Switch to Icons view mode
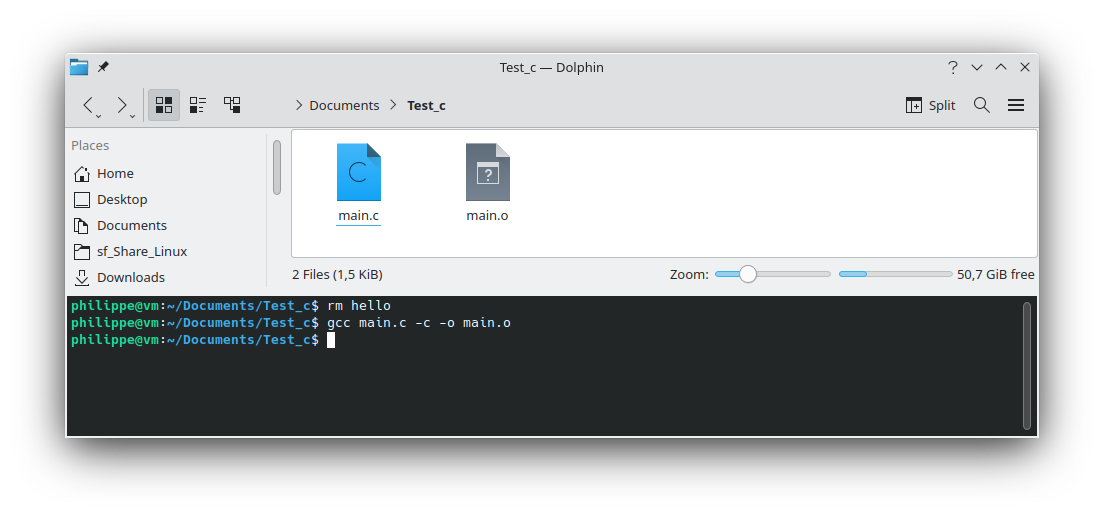 click(x=164, y=105)
